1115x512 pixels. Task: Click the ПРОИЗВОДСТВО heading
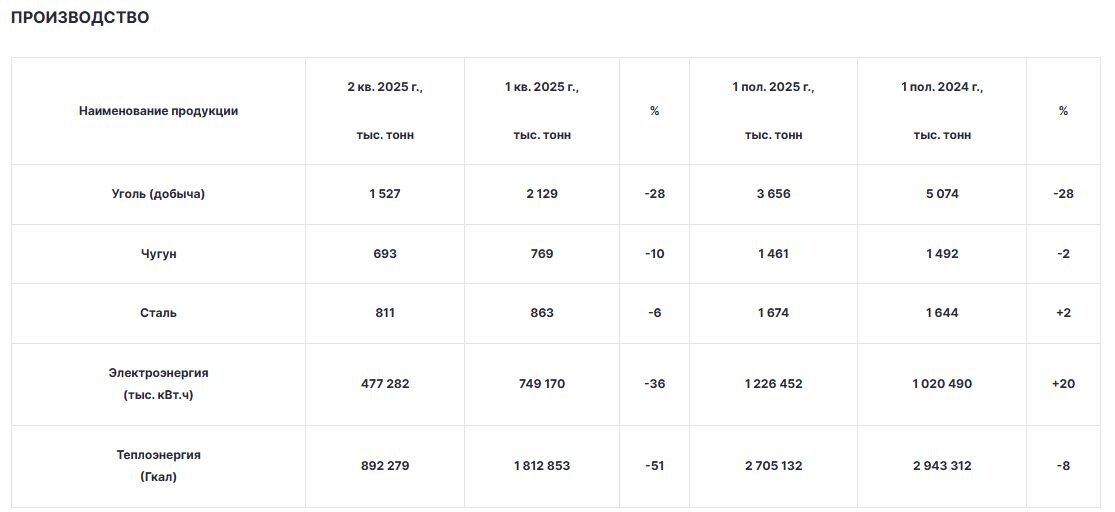(80, 18)
